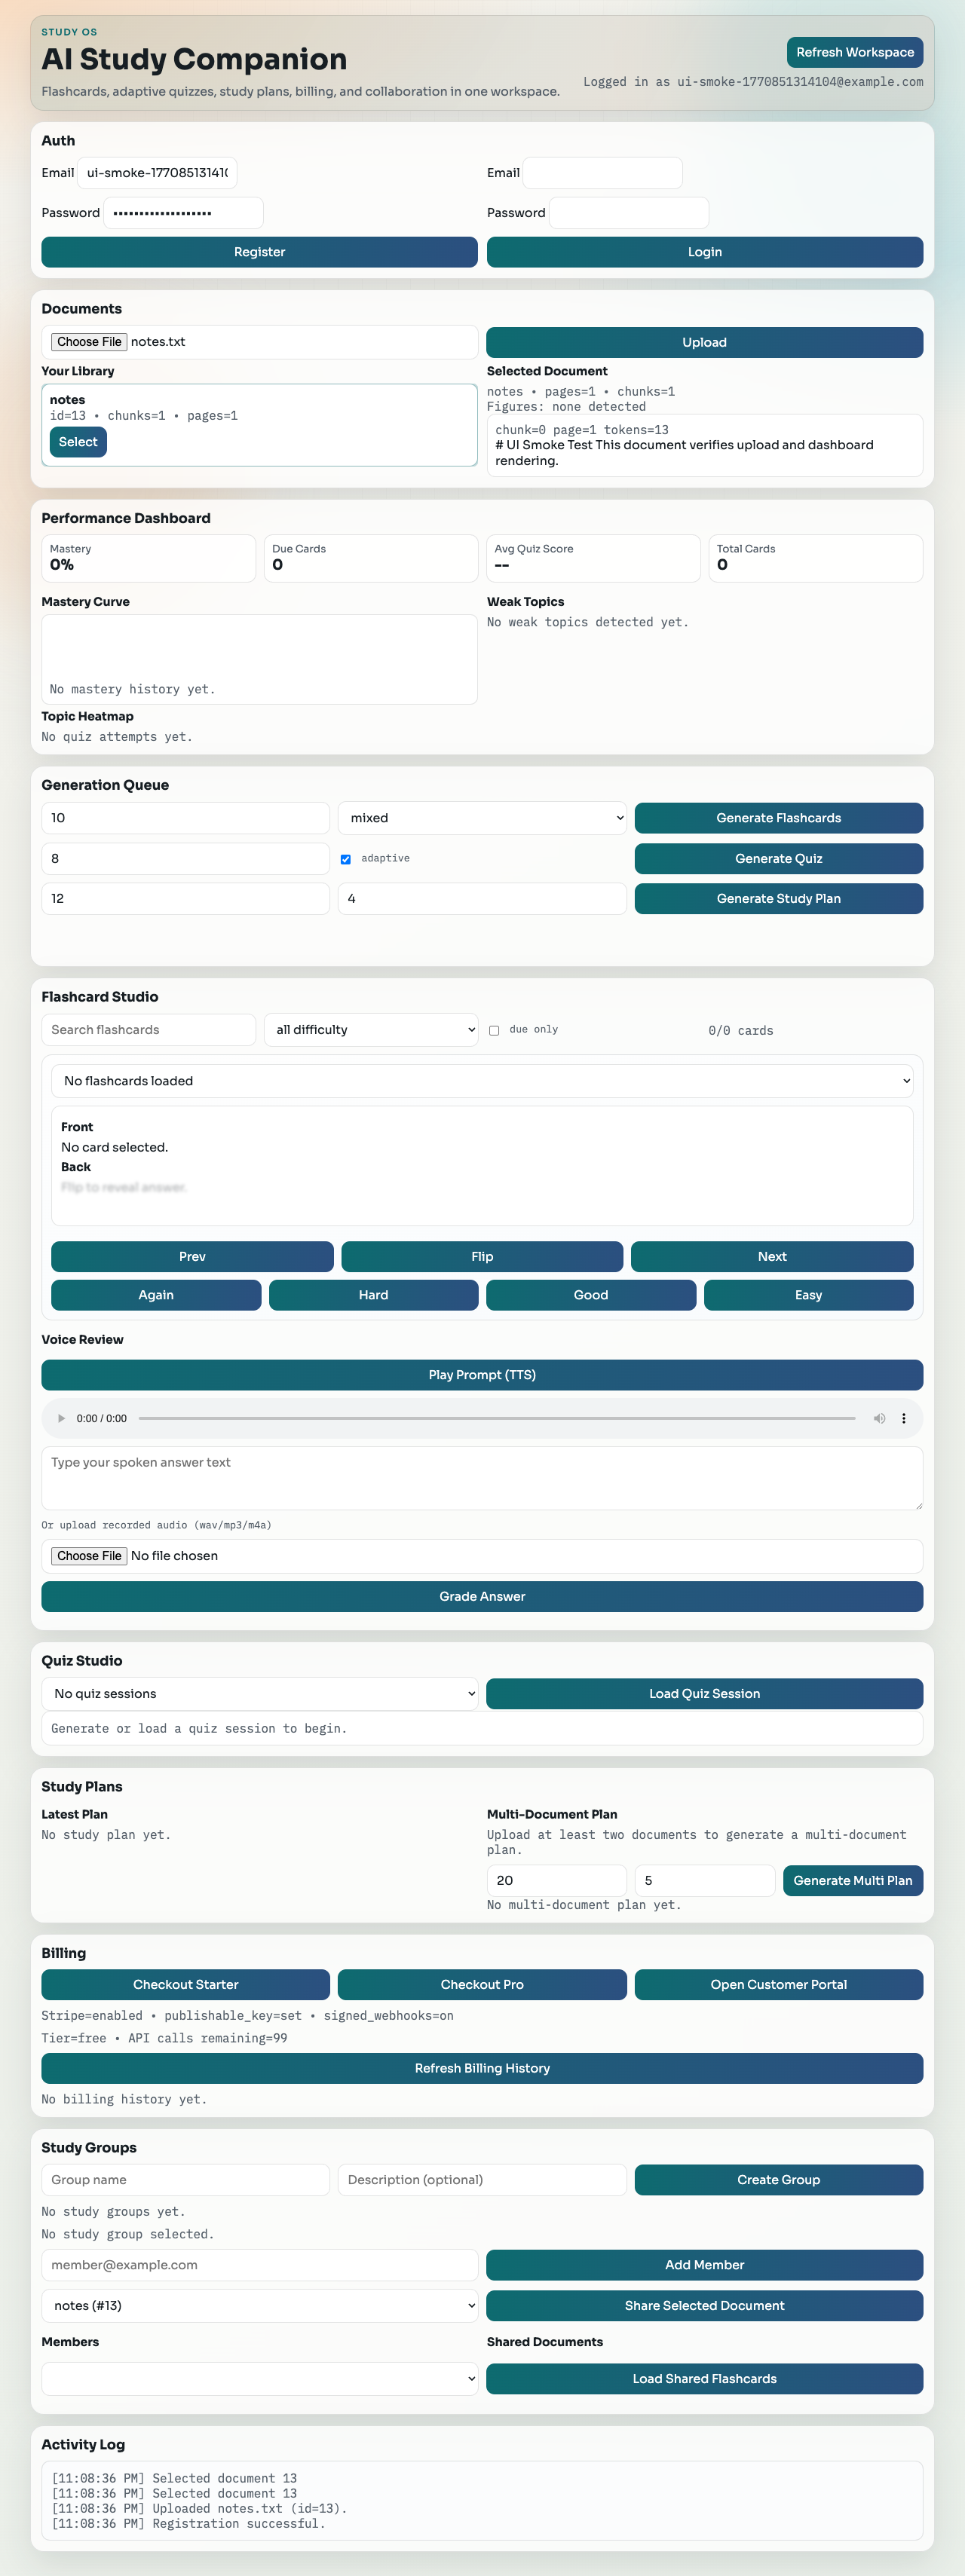Open the No quiz sessions dropdown
This screenshot has width=965, height=2576.
pyautogui.click(x=260, y=1694)
